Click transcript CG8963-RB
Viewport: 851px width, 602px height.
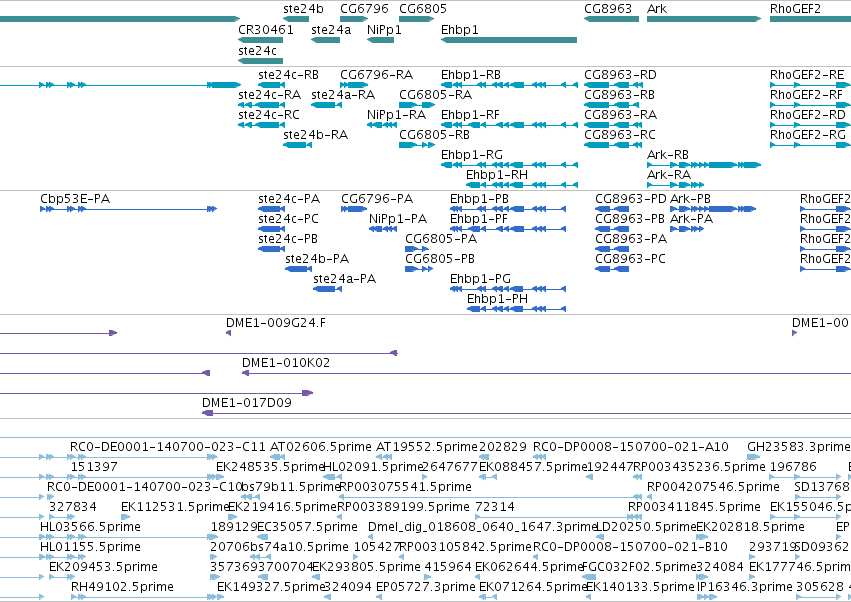point(619,94)
